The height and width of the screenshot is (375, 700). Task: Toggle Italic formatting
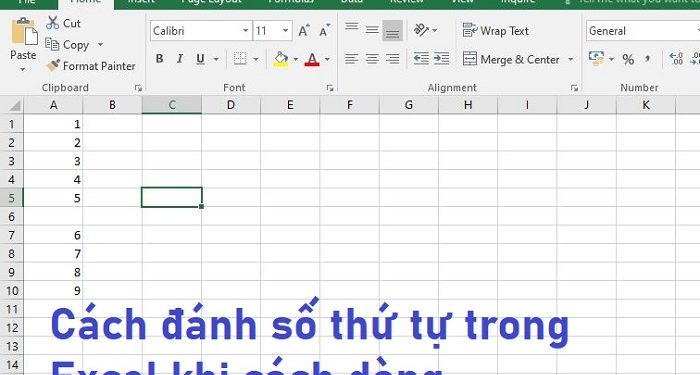click(x=179, y=58)
